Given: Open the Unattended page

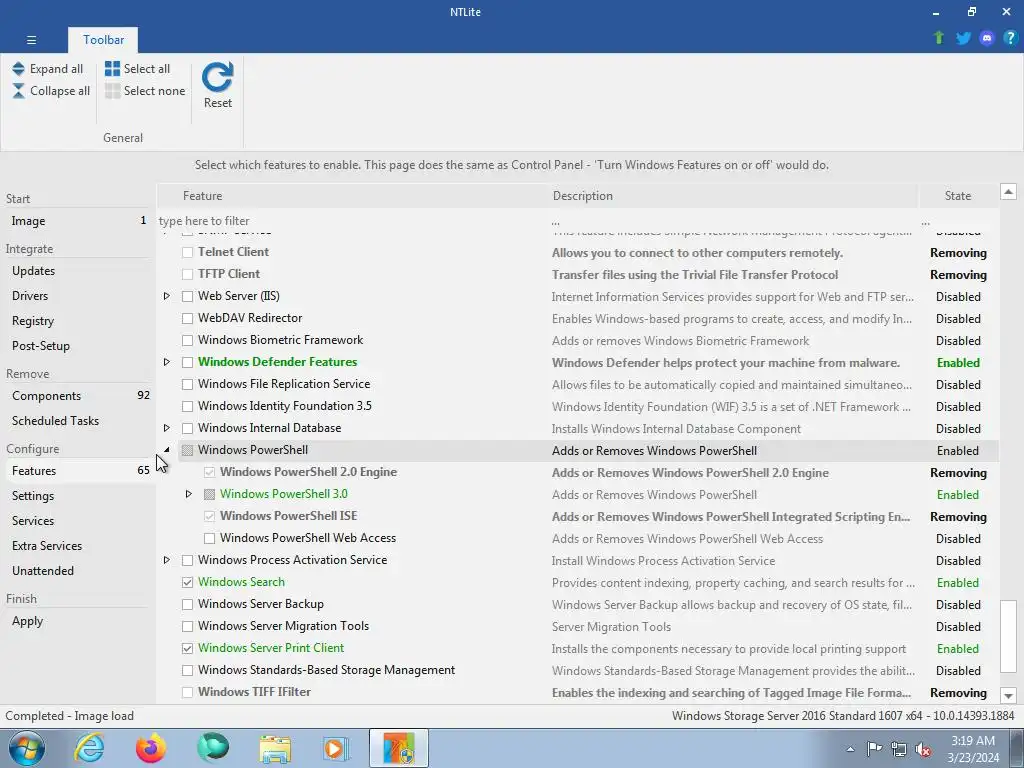Looking at the screenshot, I should (x=78, y=571).
